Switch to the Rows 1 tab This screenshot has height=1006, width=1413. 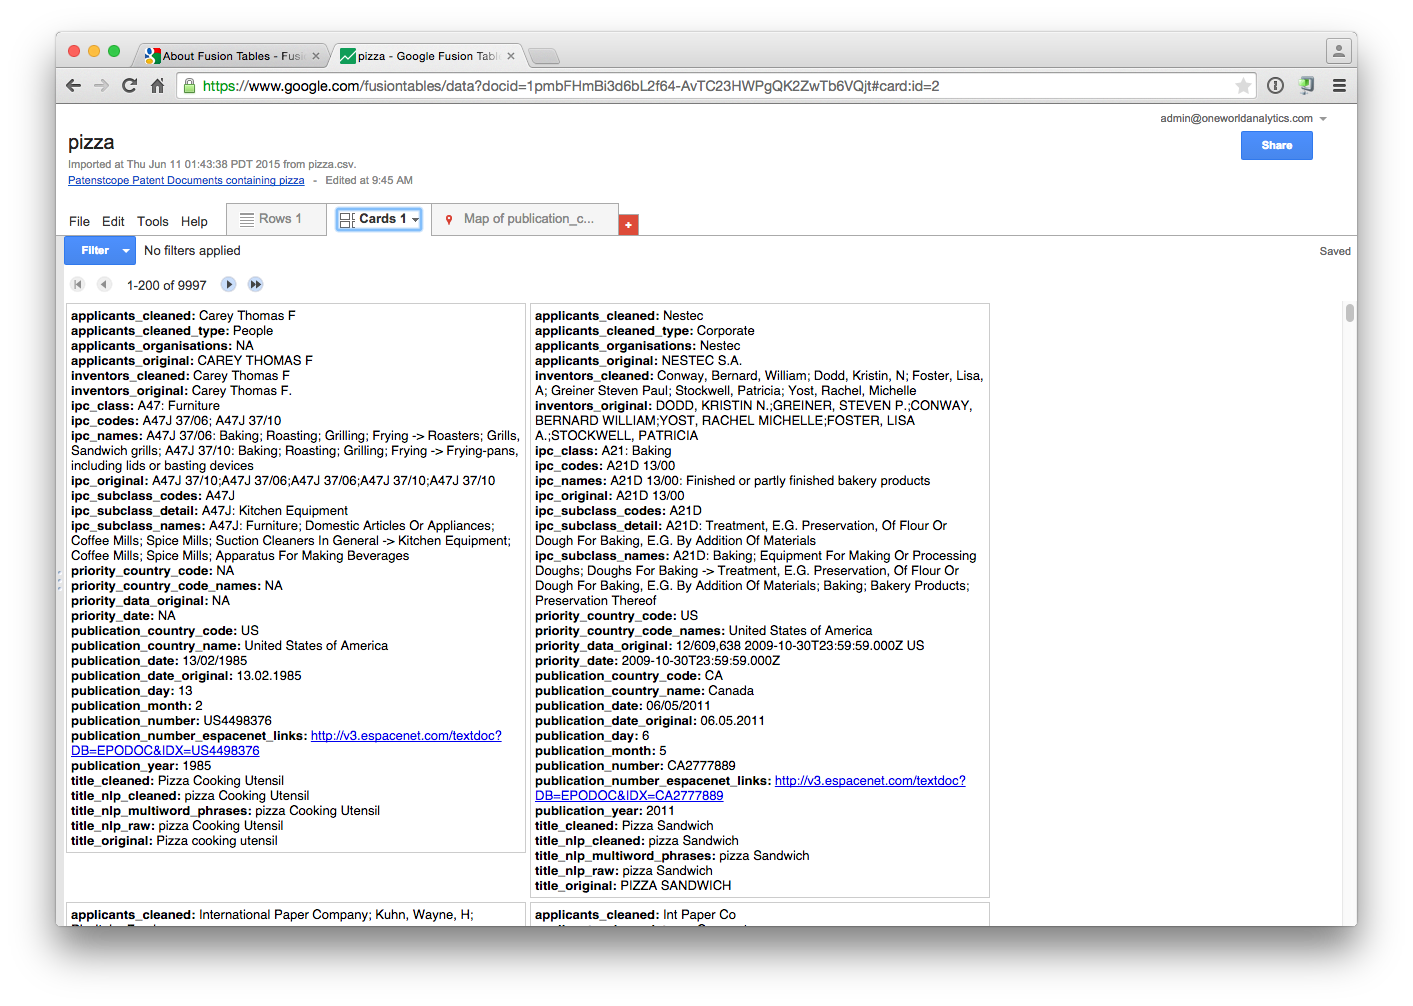[x=276, y=219]
